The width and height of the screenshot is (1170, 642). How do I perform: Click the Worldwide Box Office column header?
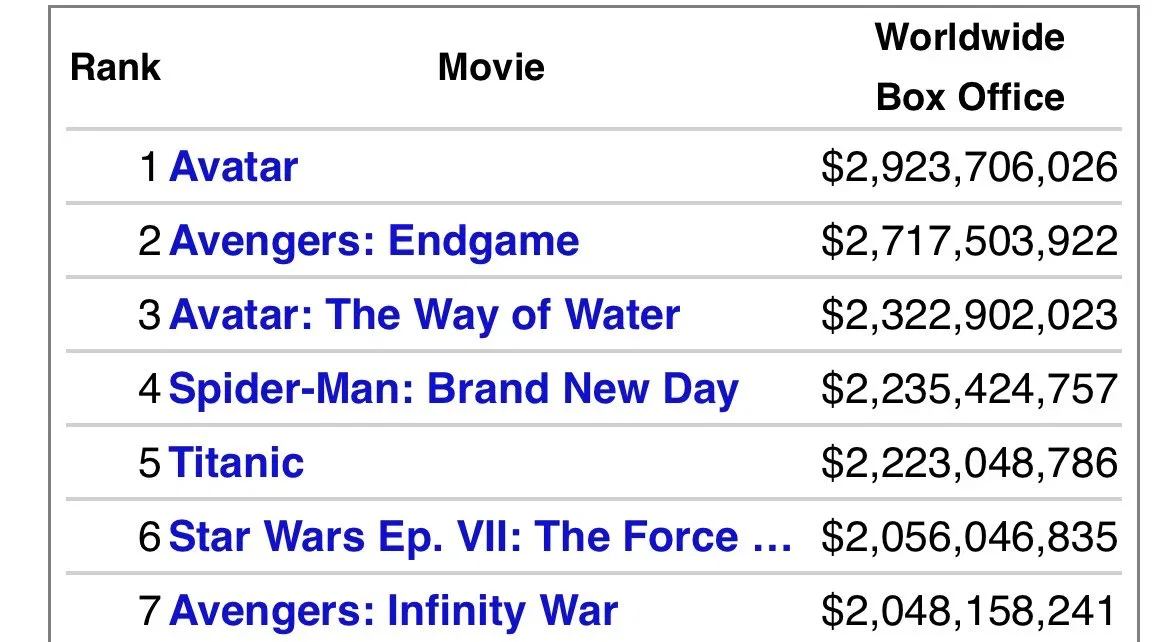click(969, 67)
